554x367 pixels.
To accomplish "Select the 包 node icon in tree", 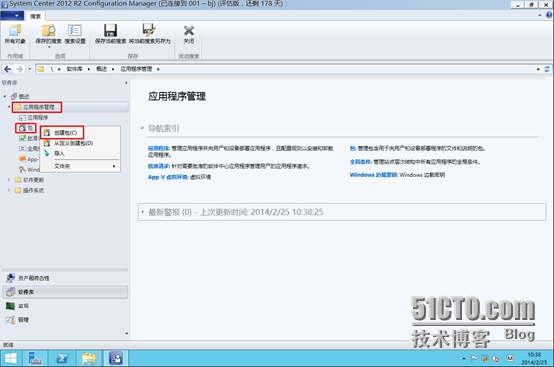I will [22, 128].
